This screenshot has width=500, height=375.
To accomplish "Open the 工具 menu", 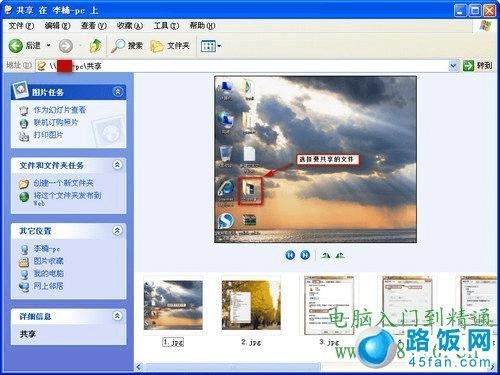I will pyautogui.click(x=166, y=26).
